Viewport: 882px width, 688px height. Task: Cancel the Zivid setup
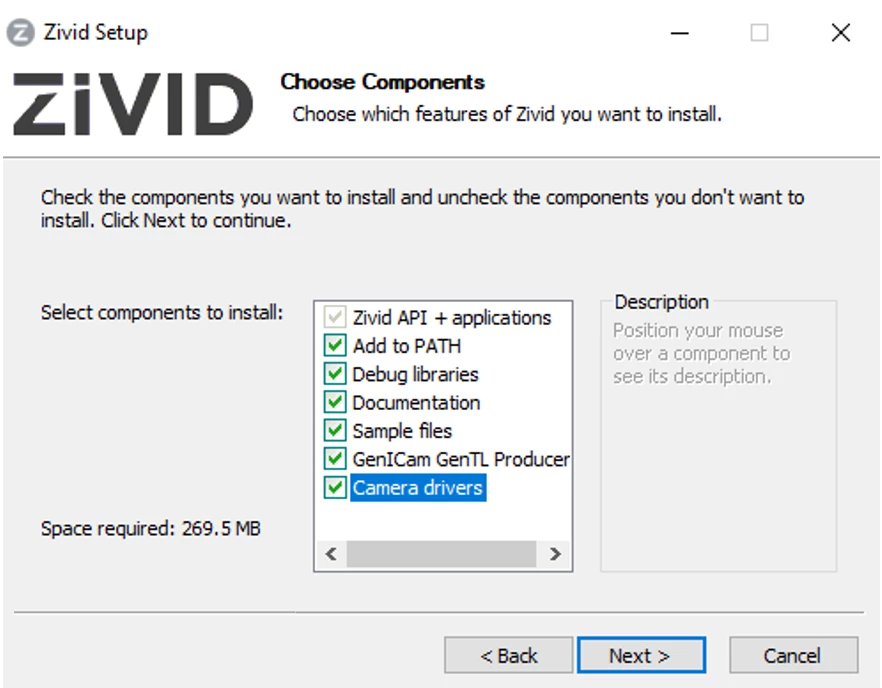click(x=793, y=655)
